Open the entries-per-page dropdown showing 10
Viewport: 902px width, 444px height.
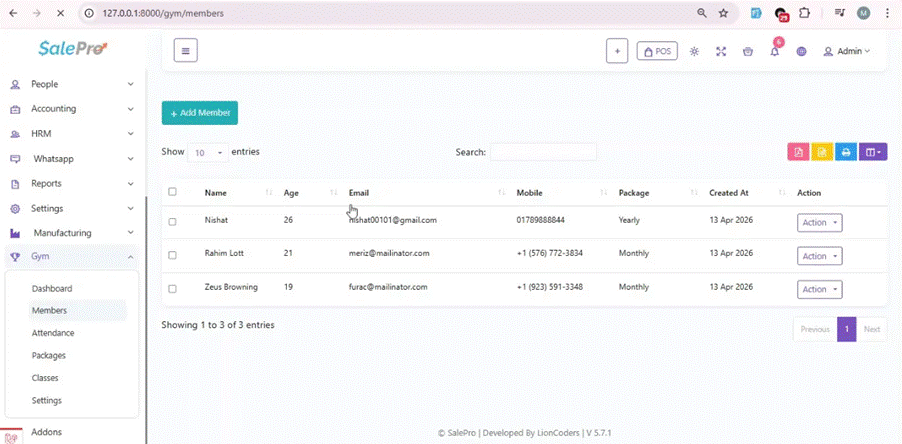tap(207, 153)
